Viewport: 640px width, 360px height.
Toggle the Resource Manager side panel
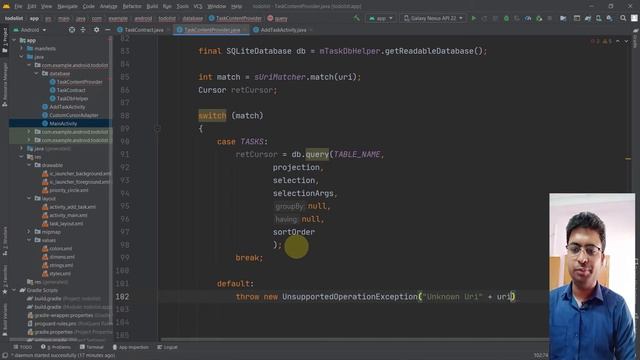click(x=5, y=85)
